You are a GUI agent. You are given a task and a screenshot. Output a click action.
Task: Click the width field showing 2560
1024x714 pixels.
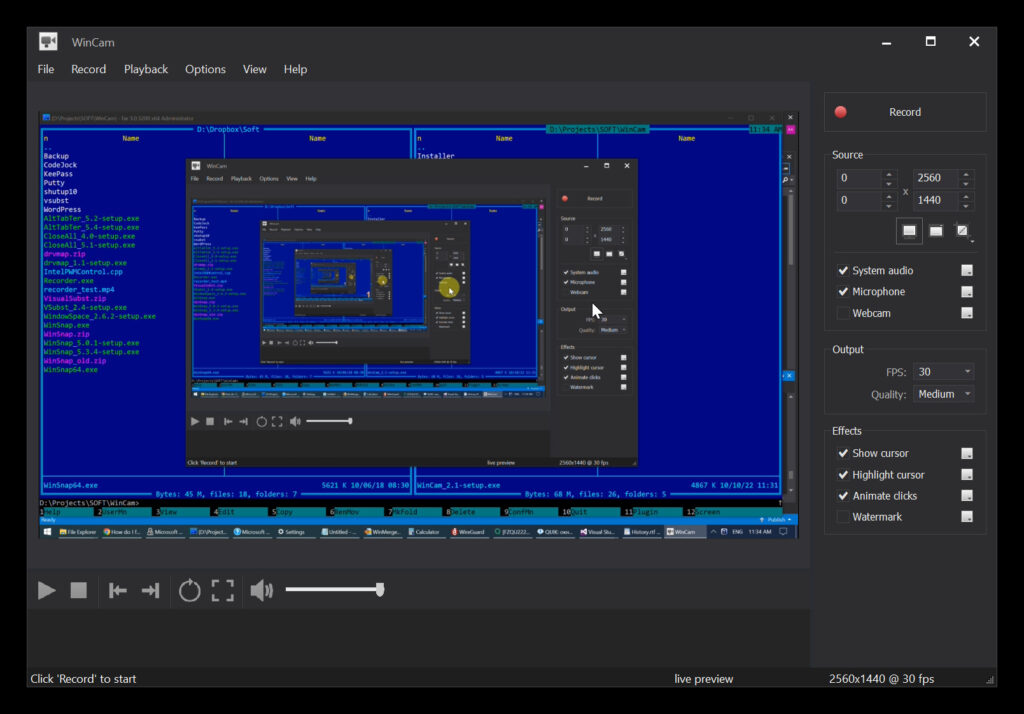(936, 178)
